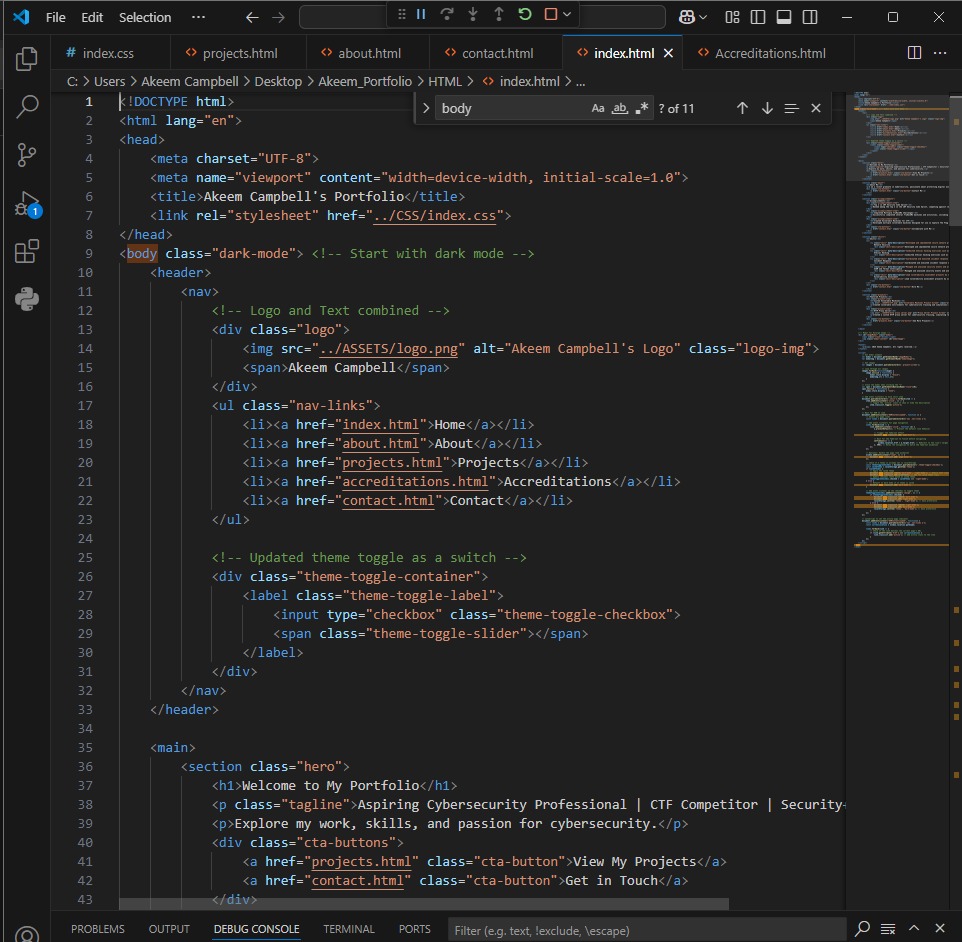Viewport: 962px width, 942px height.
Task: Open the Source Control view
Action: [26, 155]
